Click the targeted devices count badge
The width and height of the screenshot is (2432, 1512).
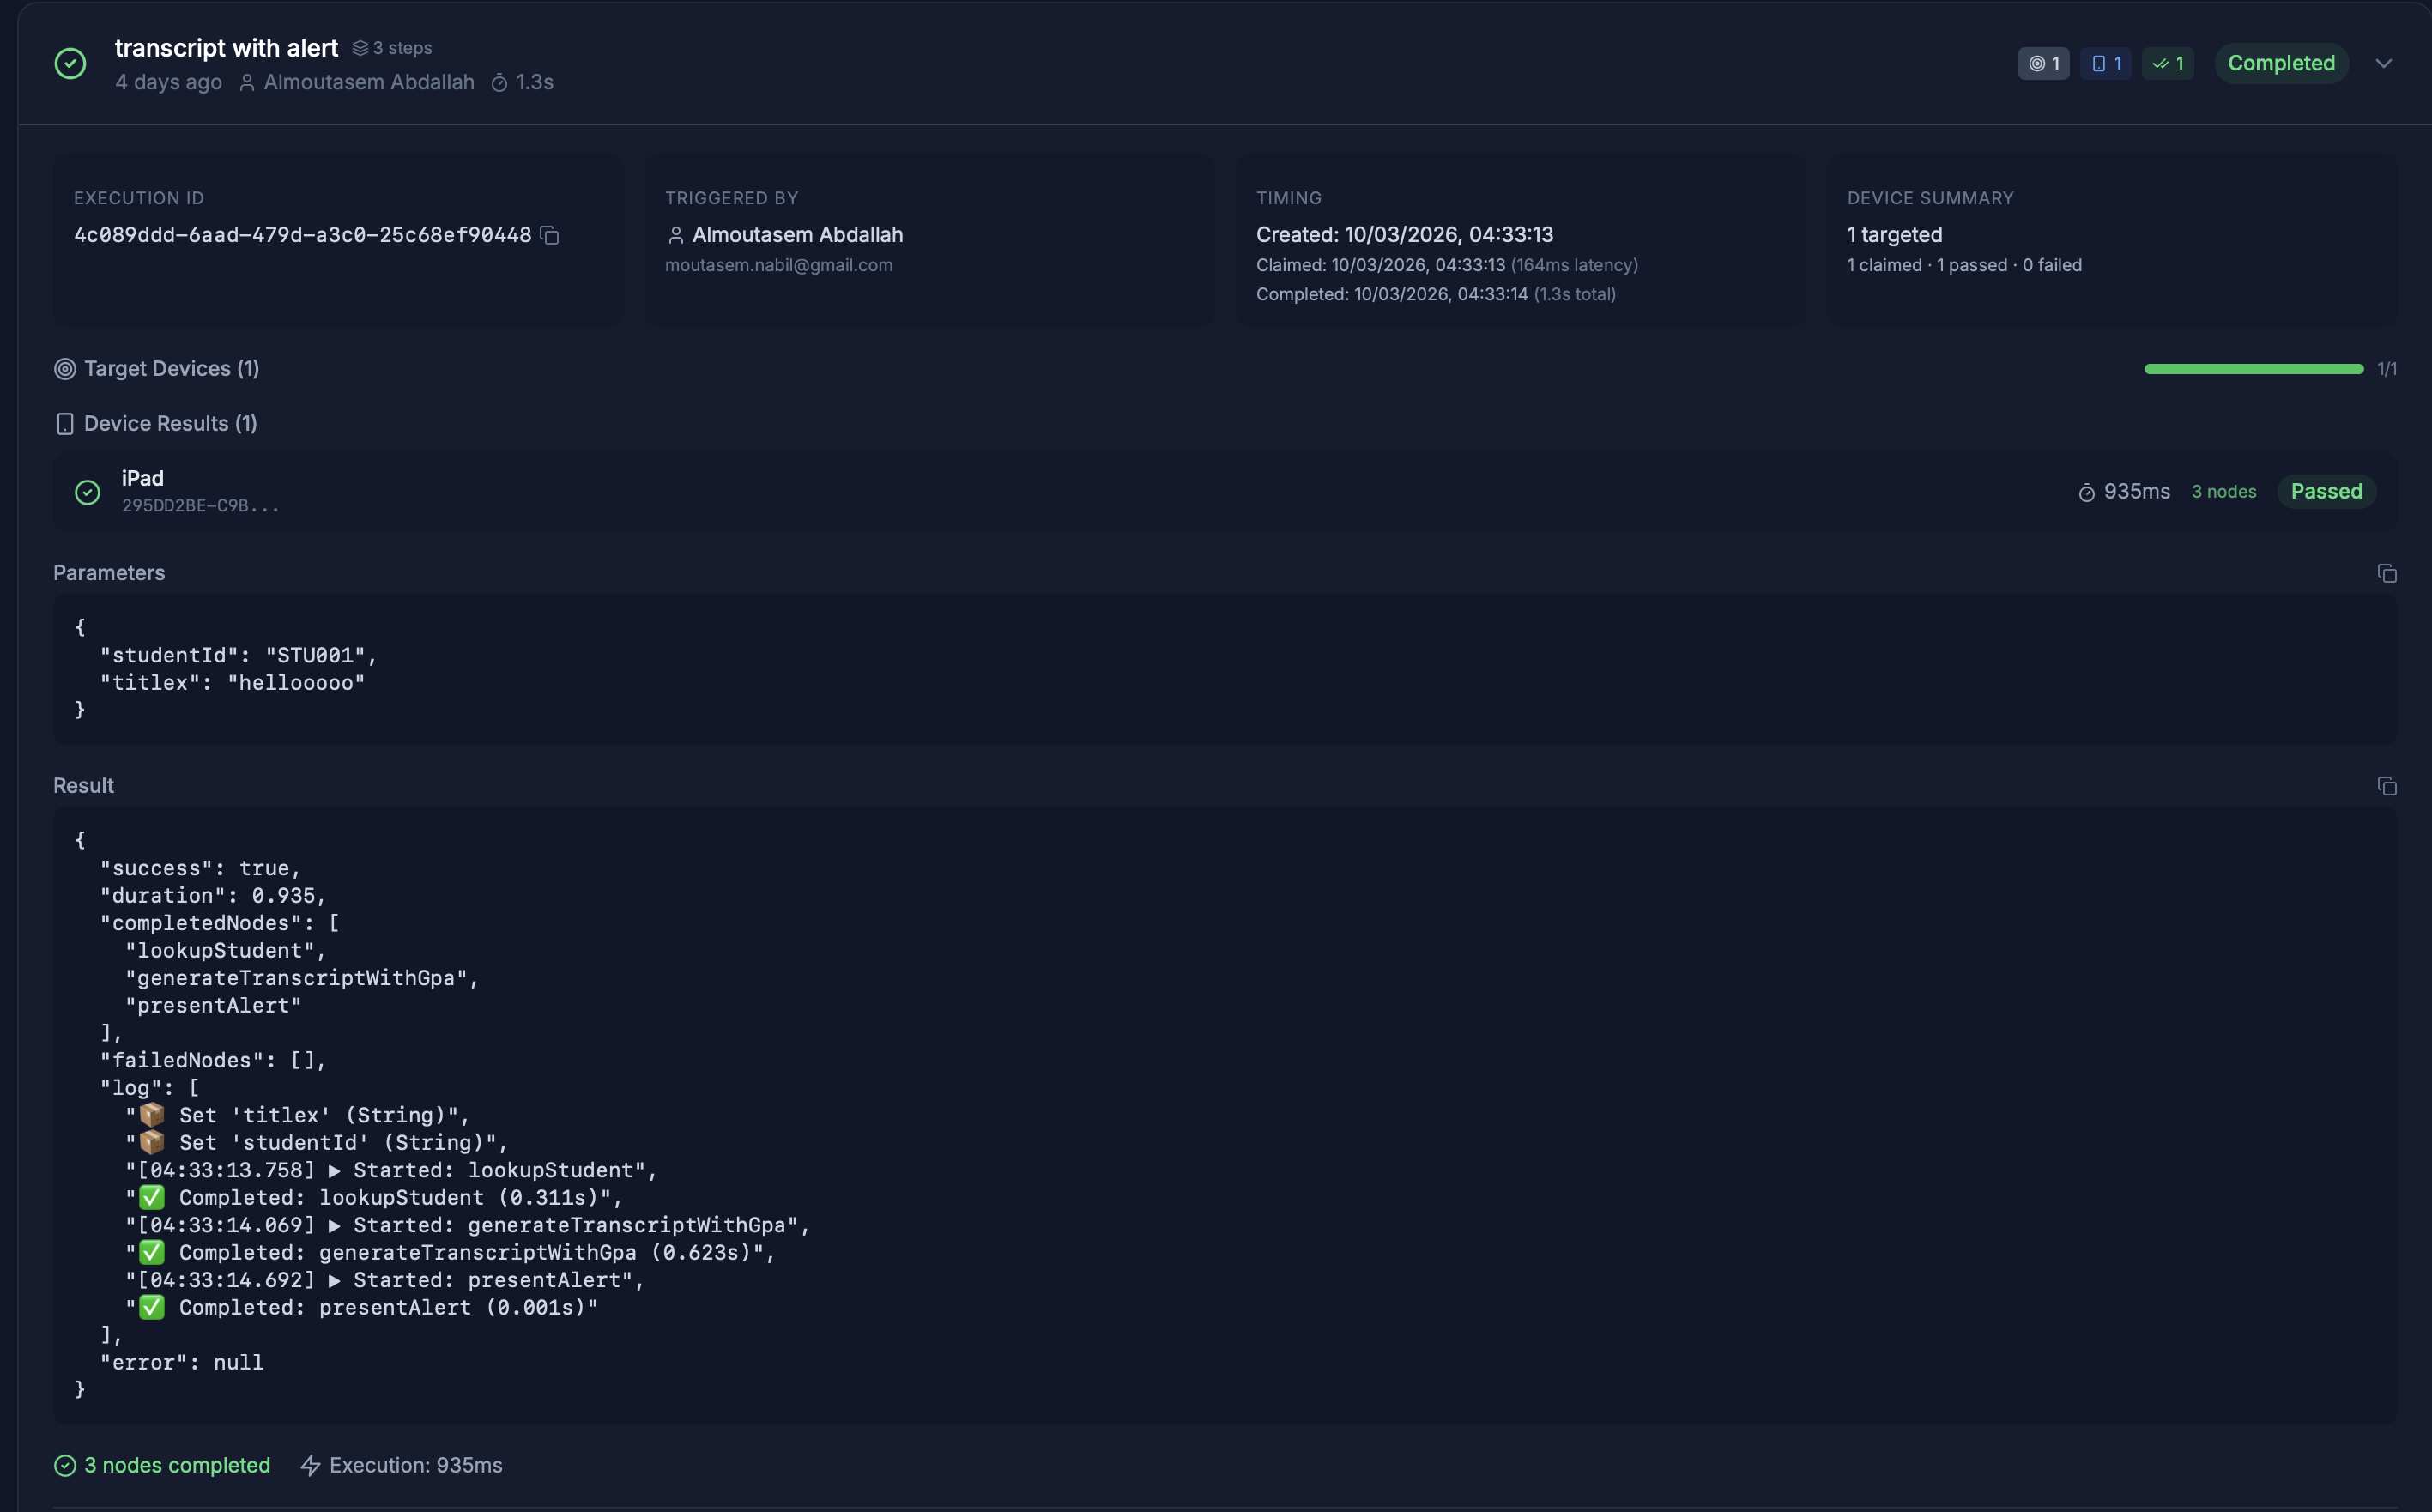click(x=2043, y=63)
